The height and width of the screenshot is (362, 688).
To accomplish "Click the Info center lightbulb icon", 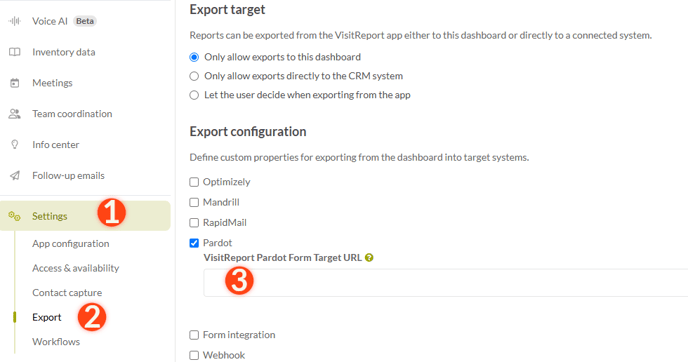I will pos(14,145).
